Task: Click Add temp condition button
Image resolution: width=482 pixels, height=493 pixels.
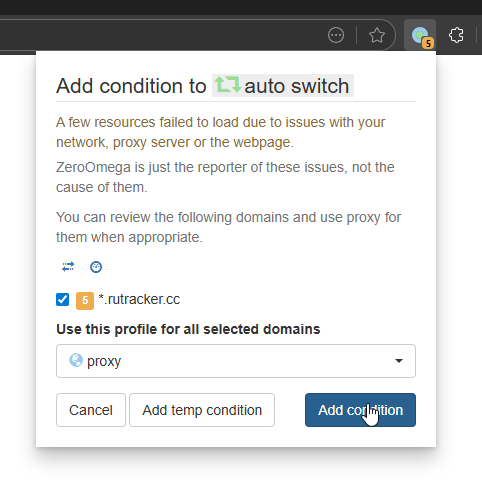Action: click(x=202, y=410)
